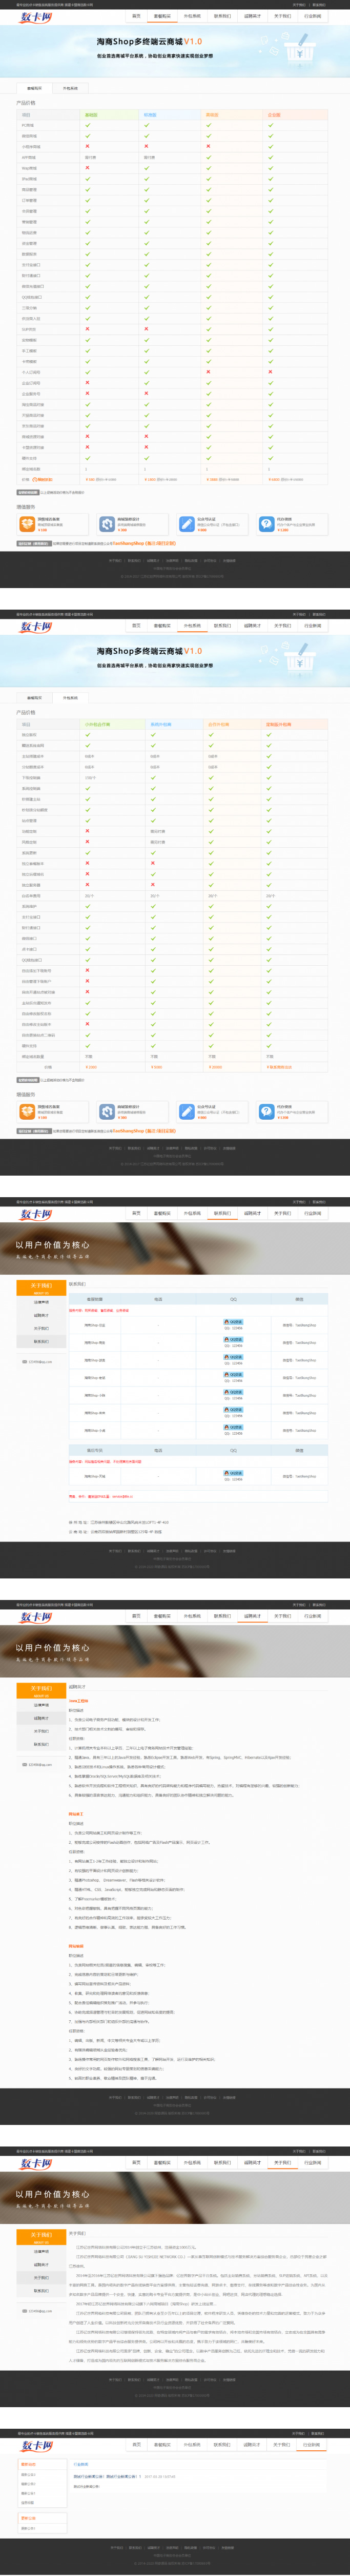Click the blue pencil icon on the third service card
Image resolution: width=350 pixels, height=2576 pixels.
point(186,523)
